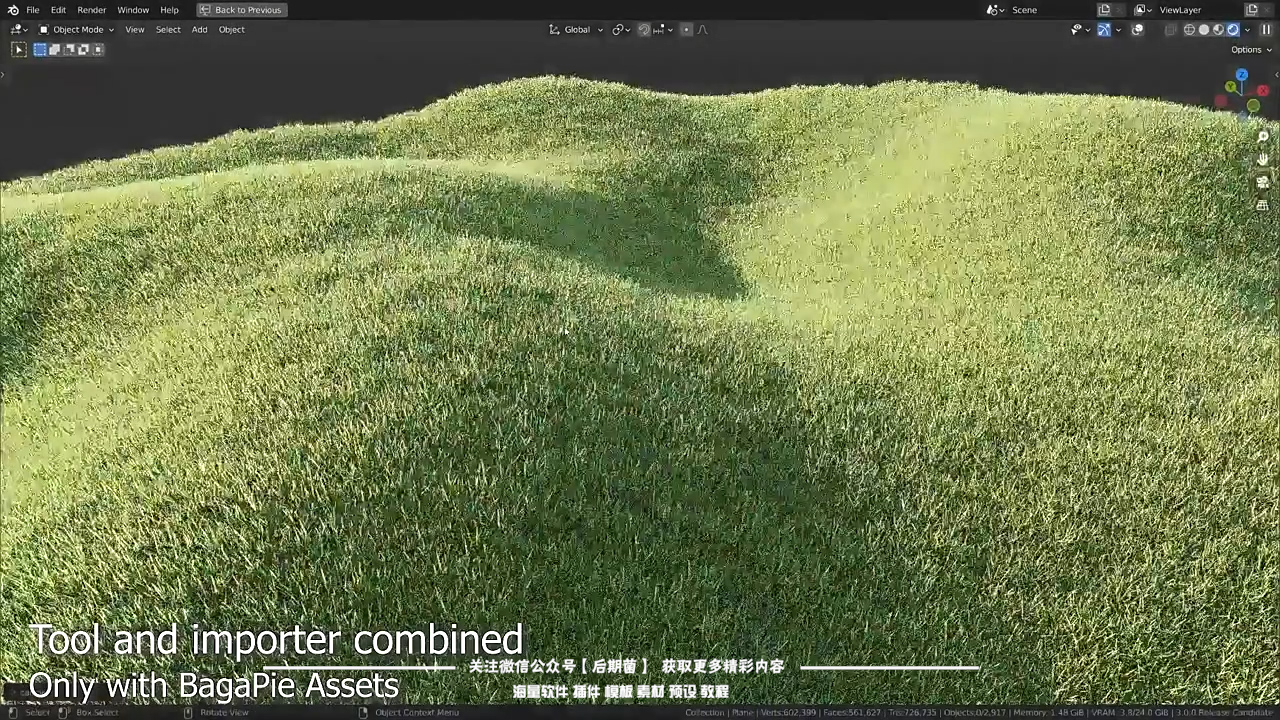Select the tweak select tool icon

(19, 49)
